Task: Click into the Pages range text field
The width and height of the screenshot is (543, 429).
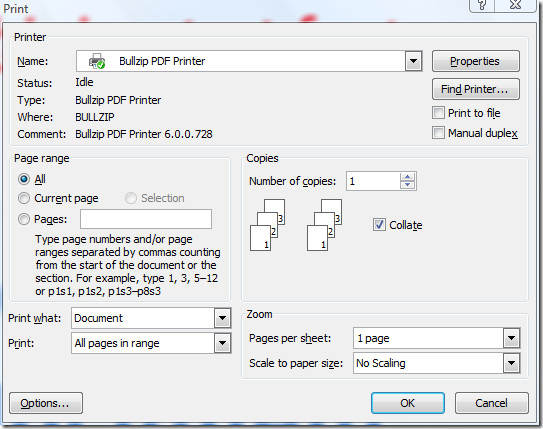Action: pos(146,219)
